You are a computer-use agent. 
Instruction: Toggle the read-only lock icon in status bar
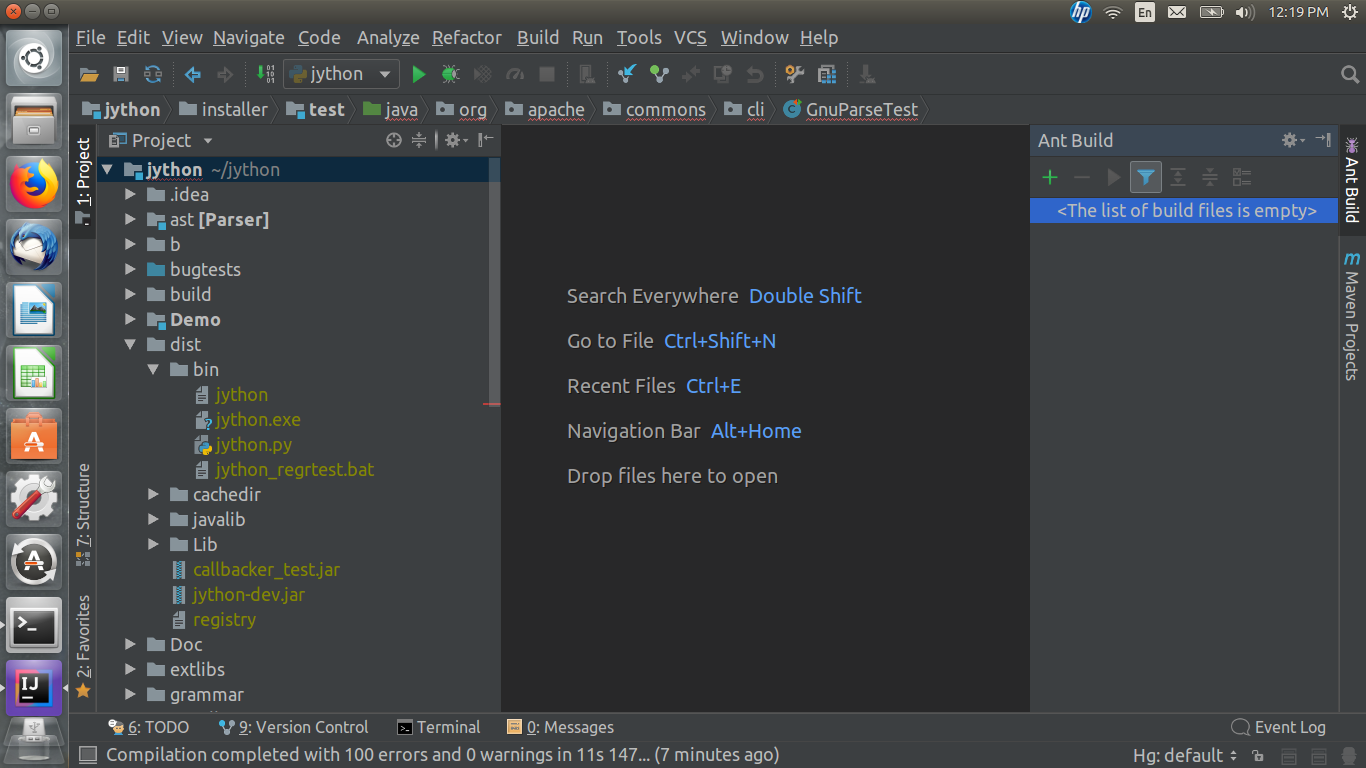coord(1258,756)
